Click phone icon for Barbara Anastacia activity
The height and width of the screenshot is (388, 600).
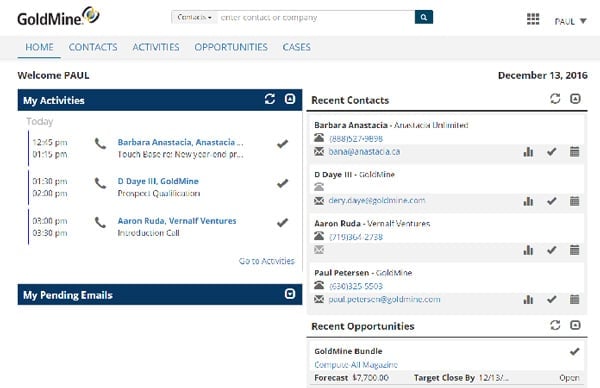(x=100, y=144)
